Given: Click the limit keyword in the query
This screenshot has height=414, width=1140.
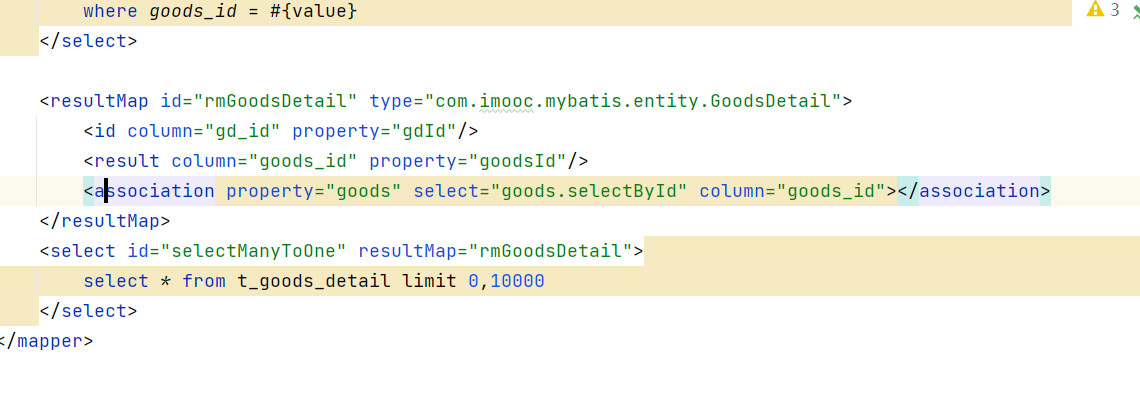Looking at the screenshot, I should pyautogui.click(x=430, y=281).
